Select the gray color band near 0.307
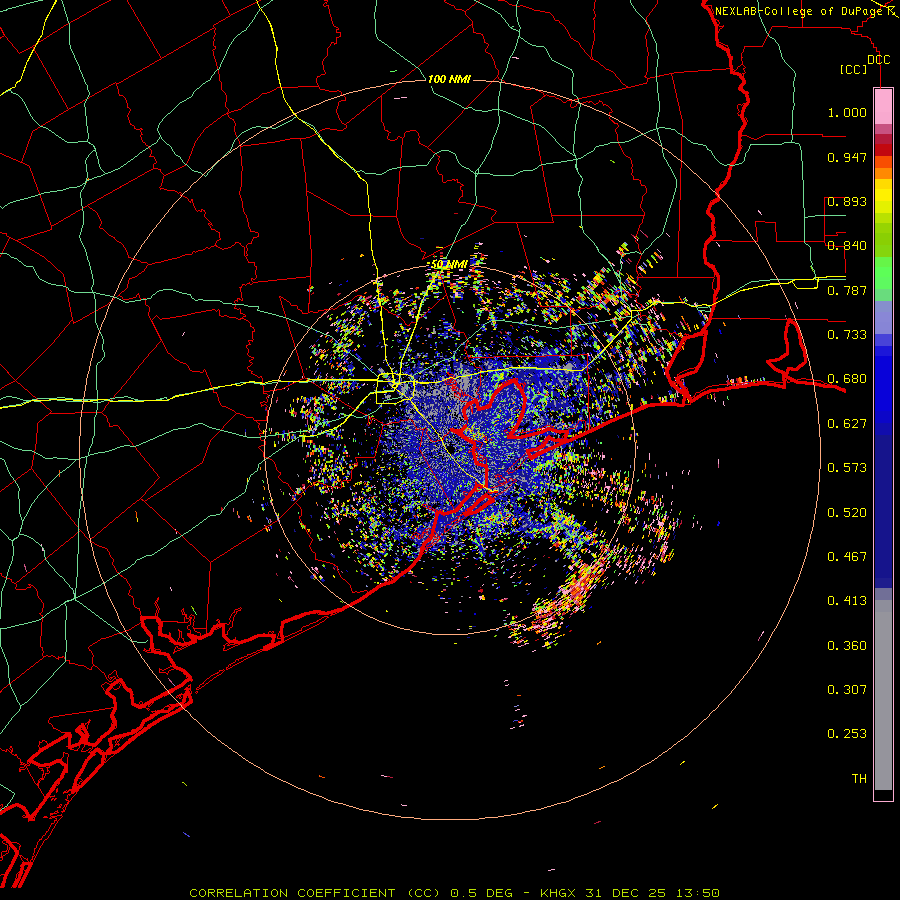900x900 pixels. click(883, 695)
